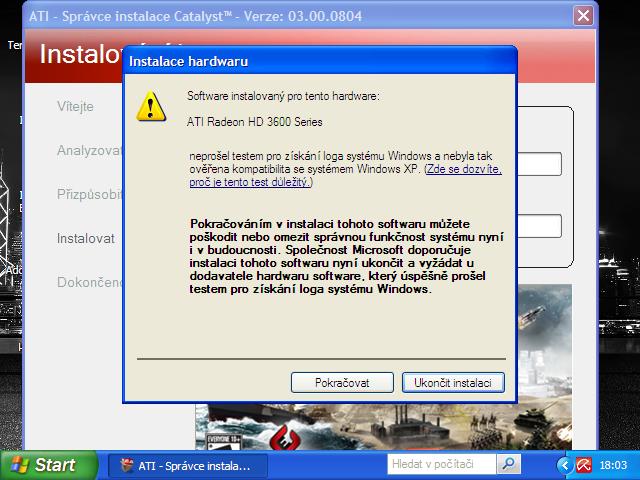Open the link explaining why the test is important
Image resolution: width=640 pixels, height=480 pixels.
coord(345,176)
